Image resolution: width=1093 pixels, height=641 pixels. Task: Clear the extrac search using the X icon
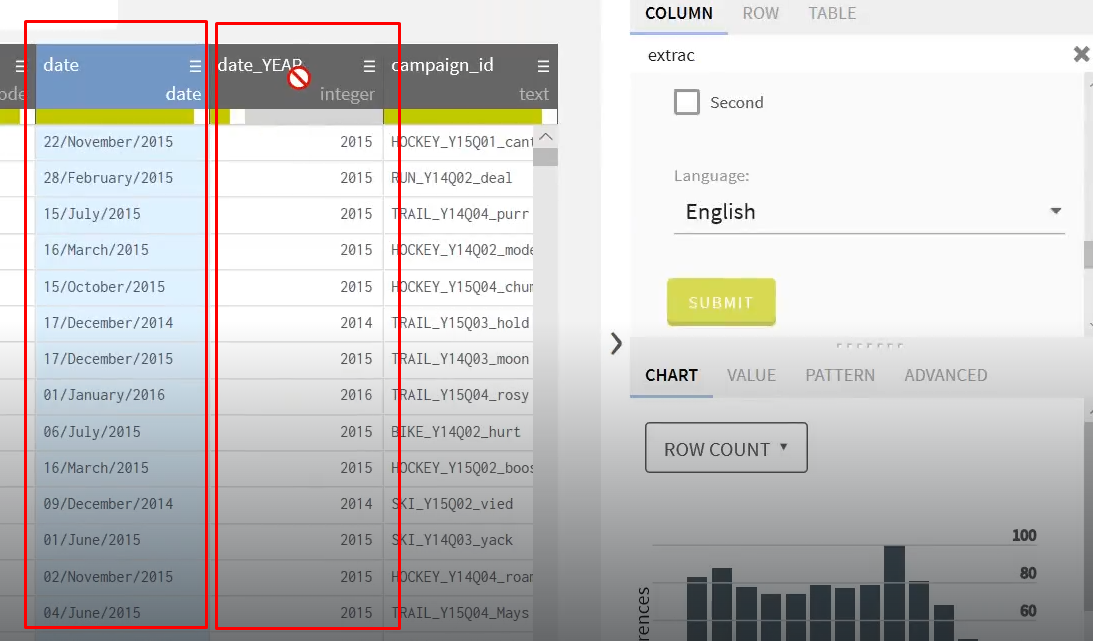[x=1081, y=54]
